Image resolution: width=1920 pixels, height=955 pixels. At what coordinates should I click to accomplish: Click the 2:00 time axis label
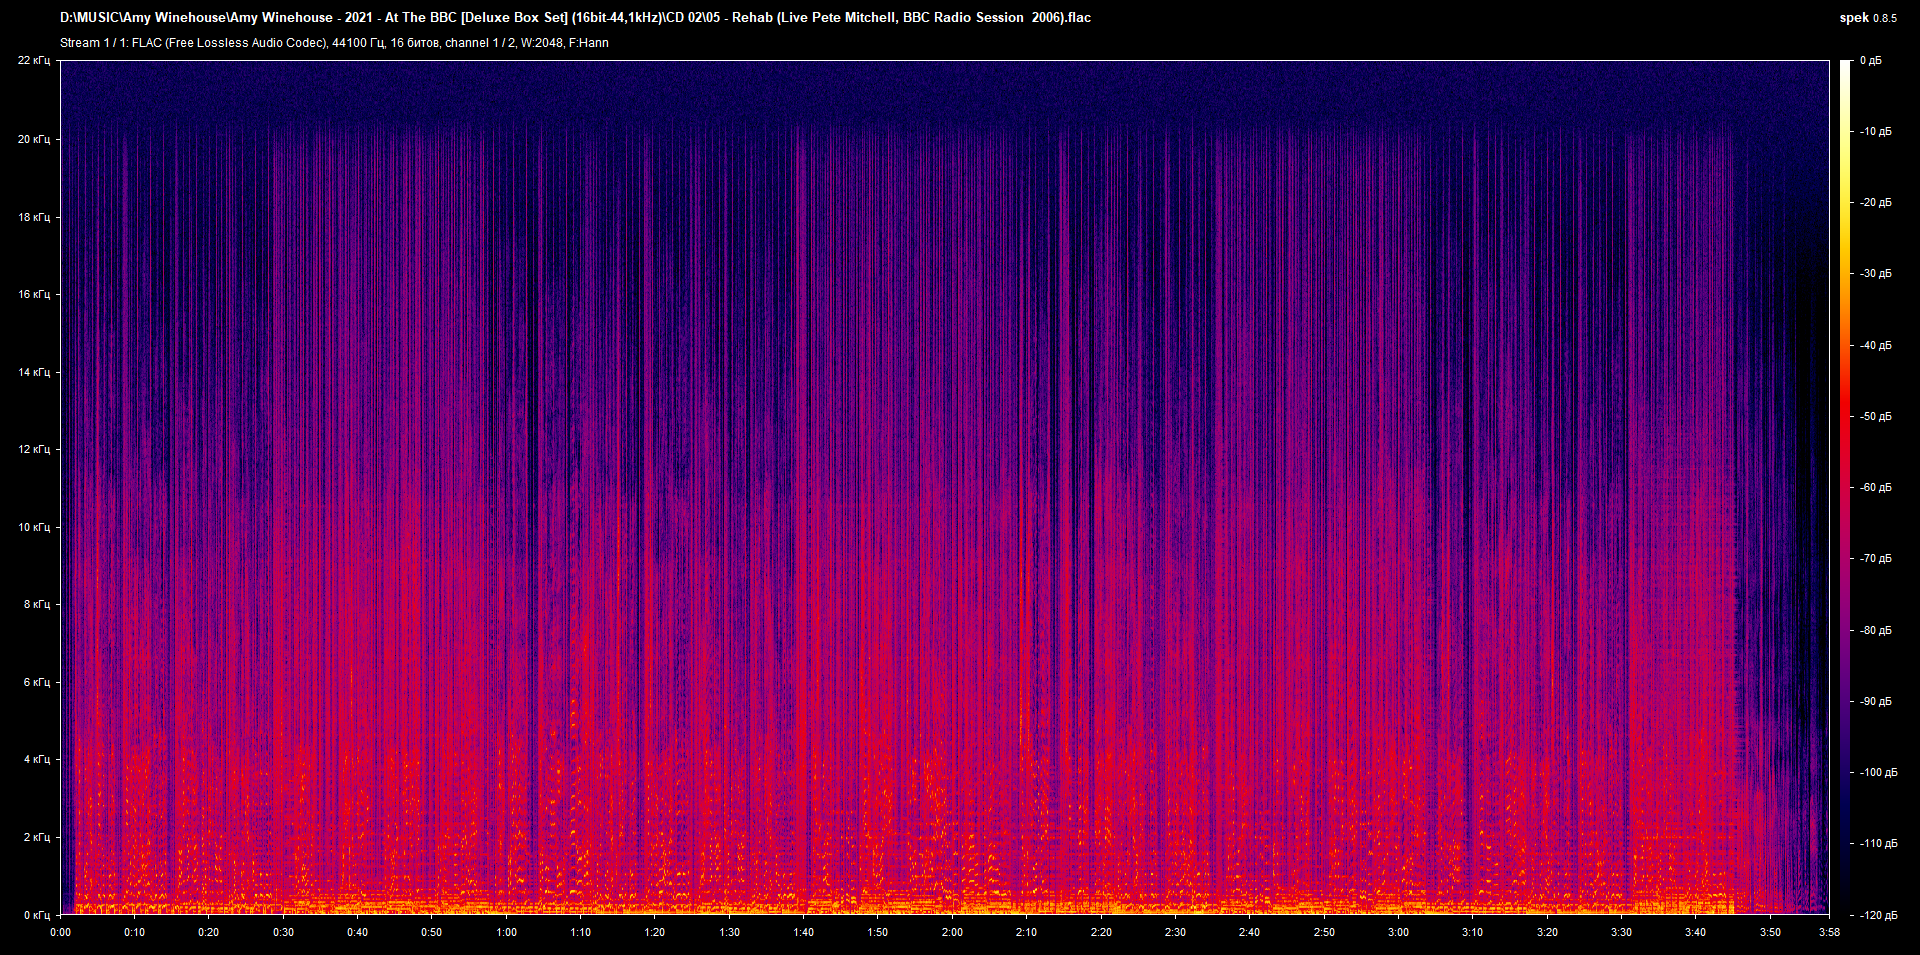[x=952, y=932]
